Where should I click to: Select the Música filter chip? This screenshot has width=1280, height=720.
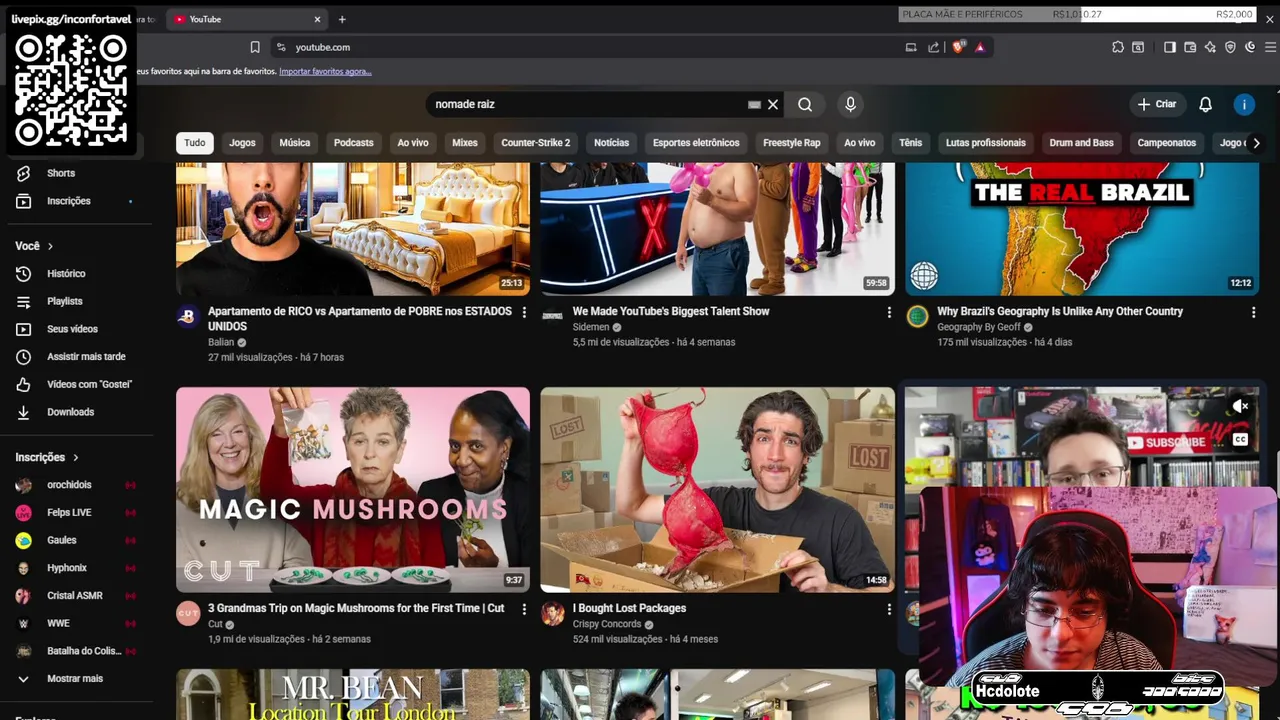click(x=294, y=143)
